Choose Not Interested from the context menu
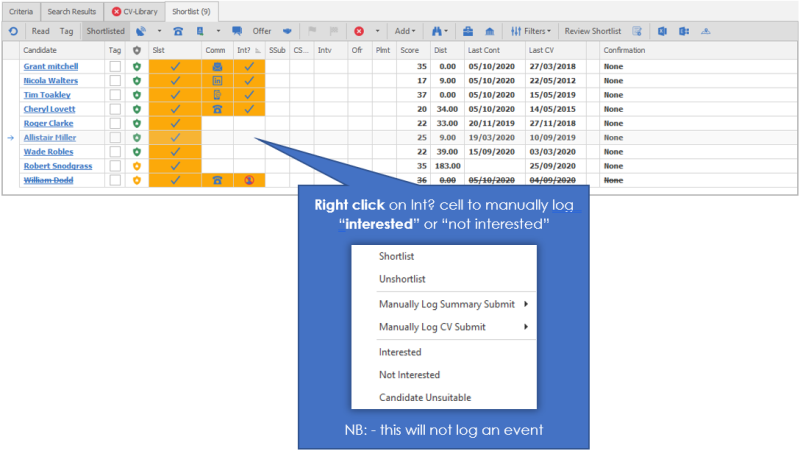This screenshot has height=451, width=800. pos(409,375)
